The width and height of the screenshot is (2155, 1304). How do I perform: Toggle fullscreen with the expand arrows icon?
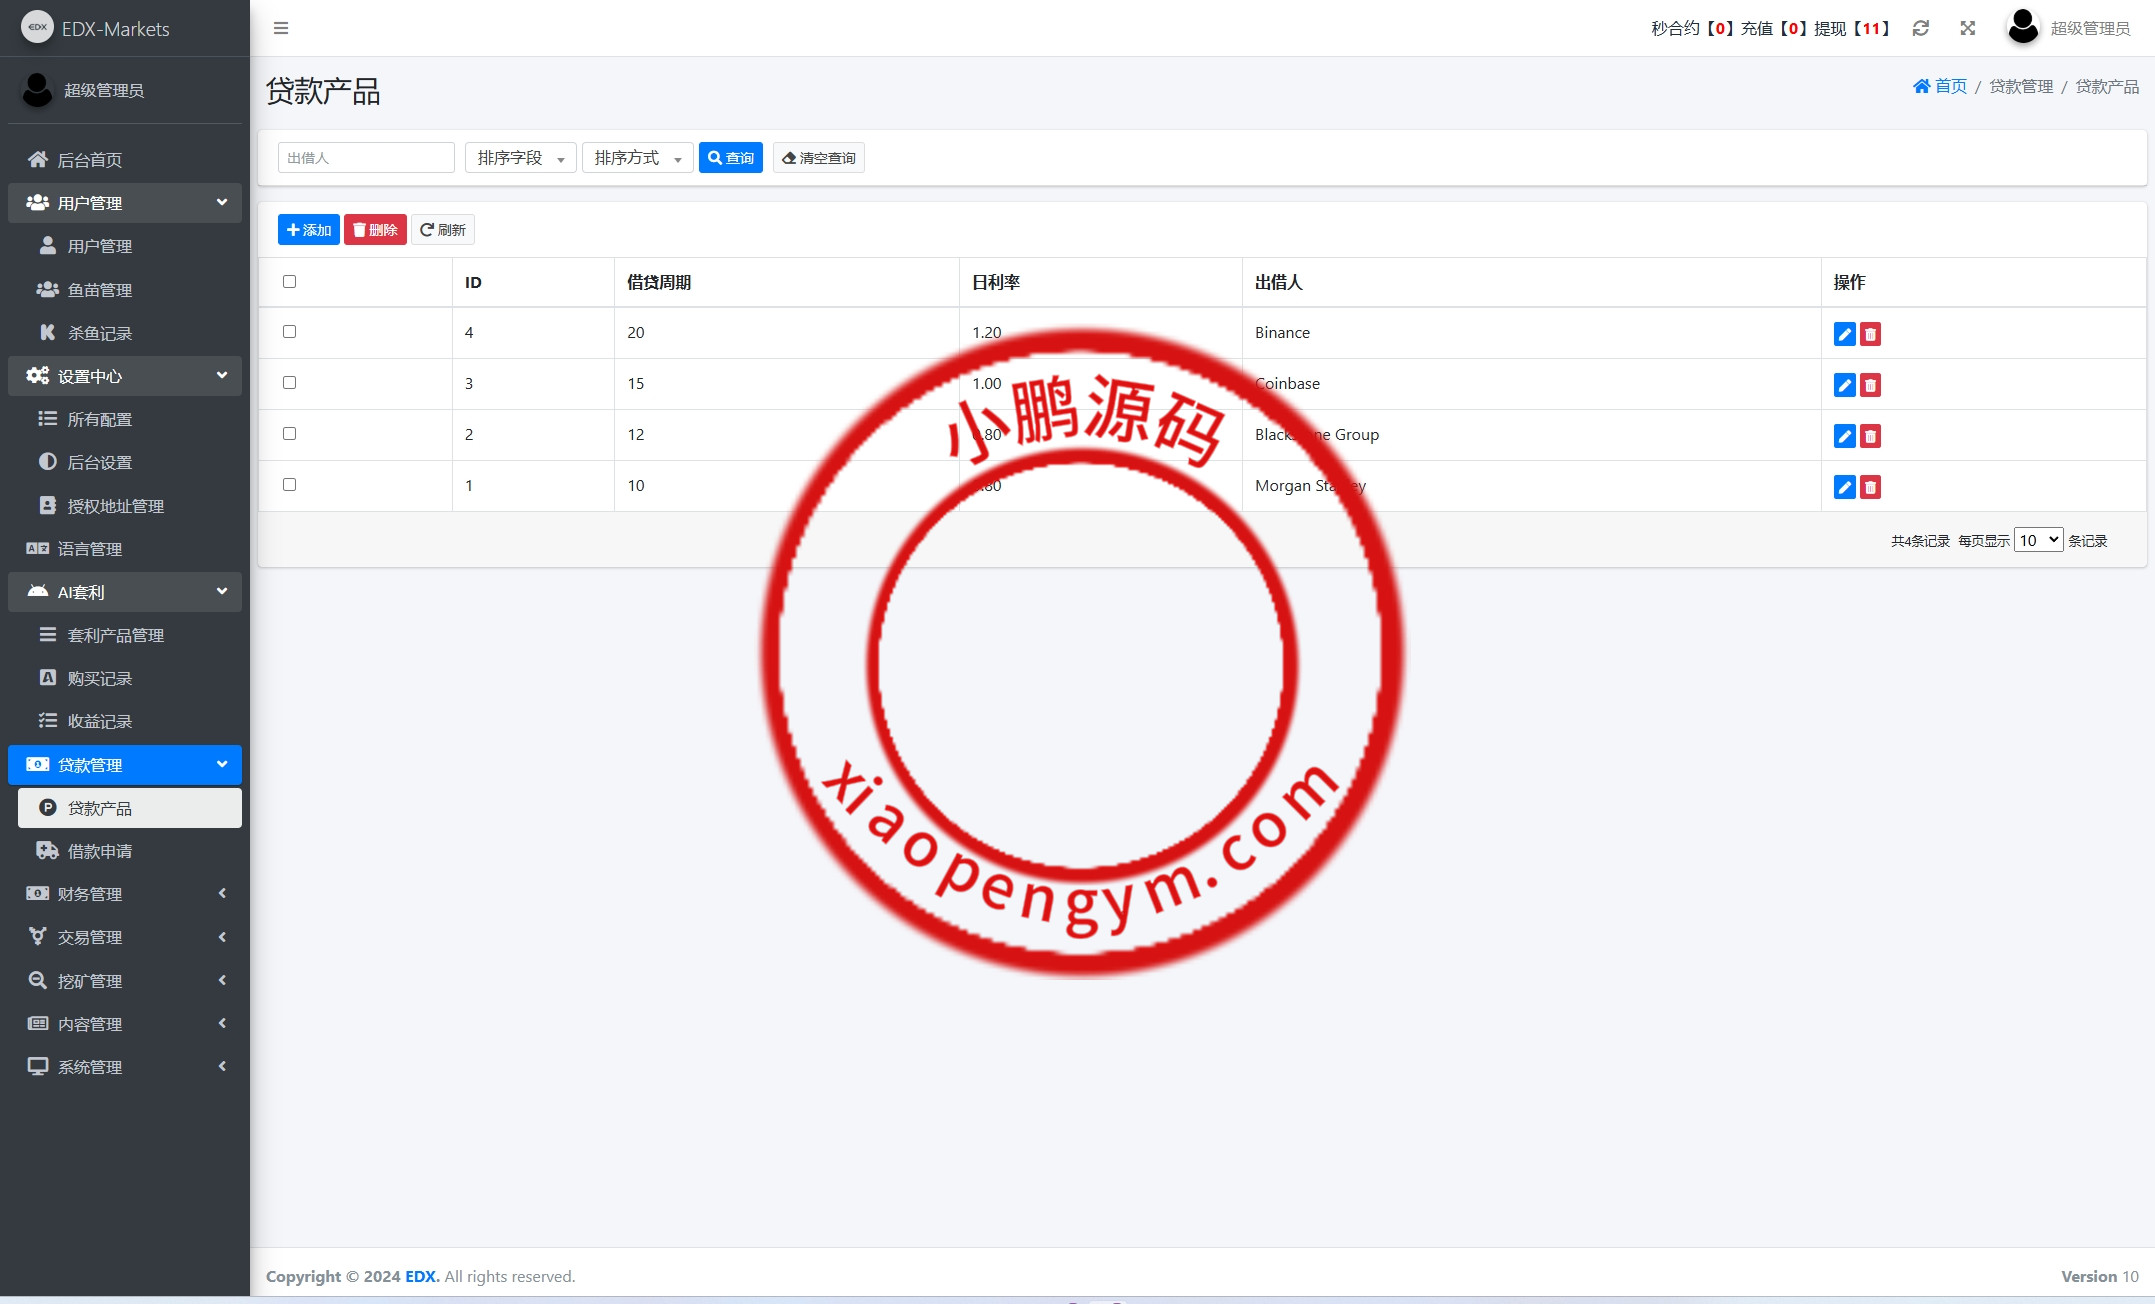pos(1967,28)
